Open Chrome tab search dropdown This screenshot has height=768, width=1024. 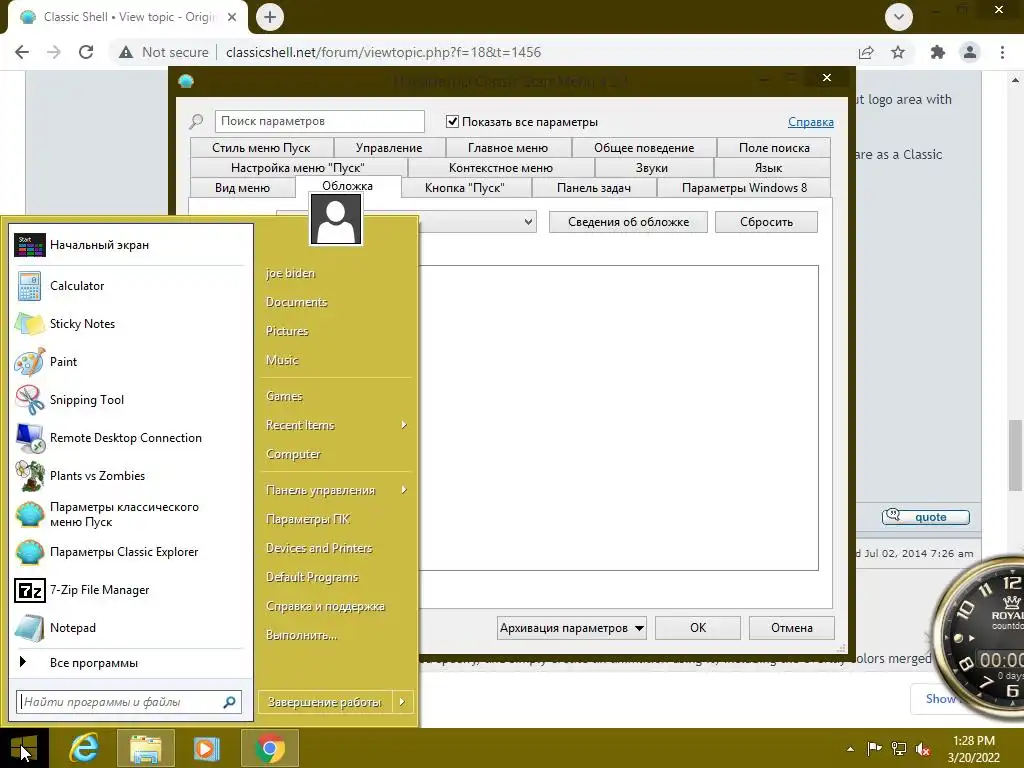coord(899,17)
